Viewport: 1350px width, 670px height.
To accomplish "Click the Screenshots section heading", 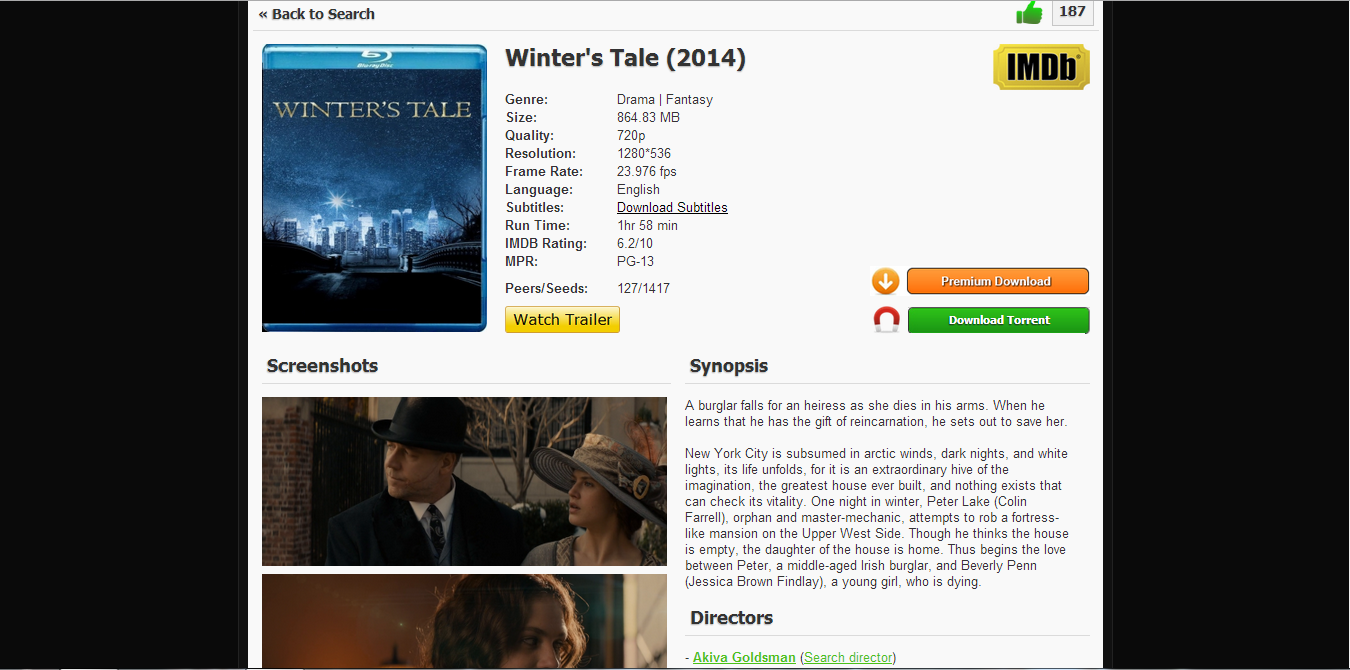I will point(322,366).
